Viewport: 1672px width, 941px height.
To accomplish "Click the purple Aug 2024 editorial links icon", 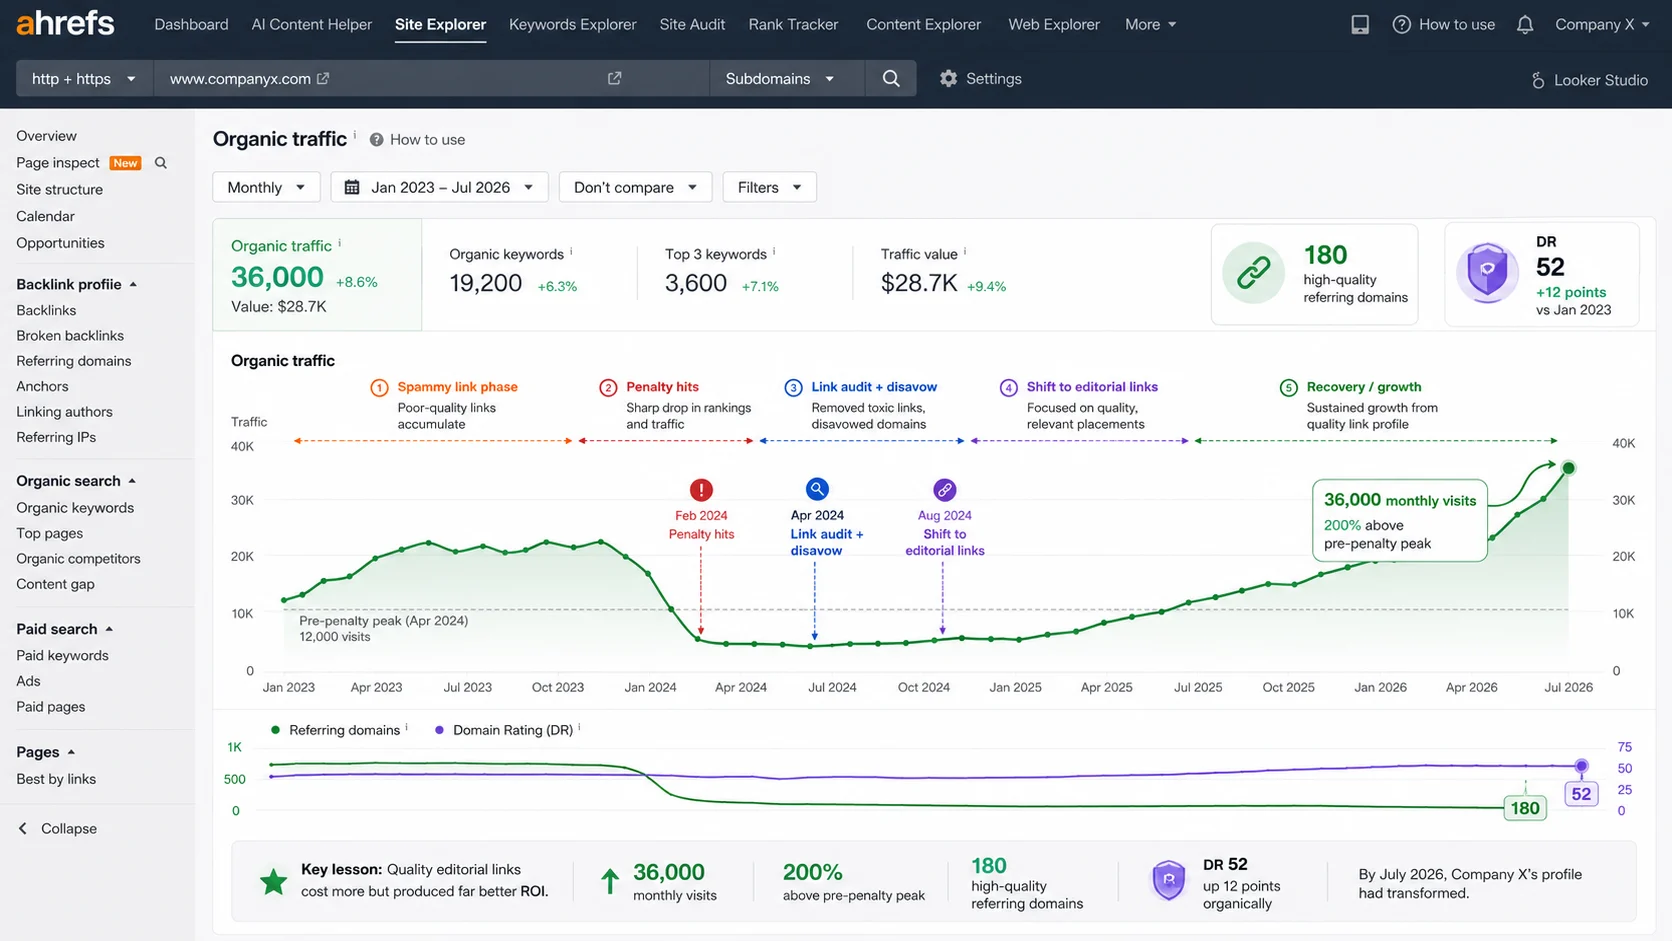I will [944, 490].
